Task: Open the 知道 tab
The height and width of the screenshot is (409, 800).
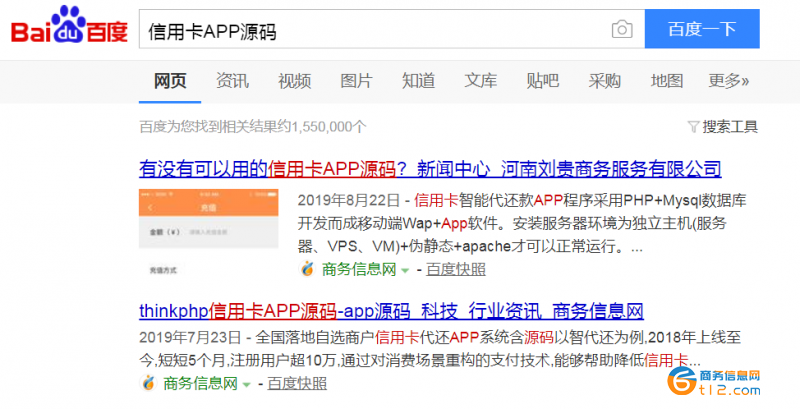Action: (418, 81)
